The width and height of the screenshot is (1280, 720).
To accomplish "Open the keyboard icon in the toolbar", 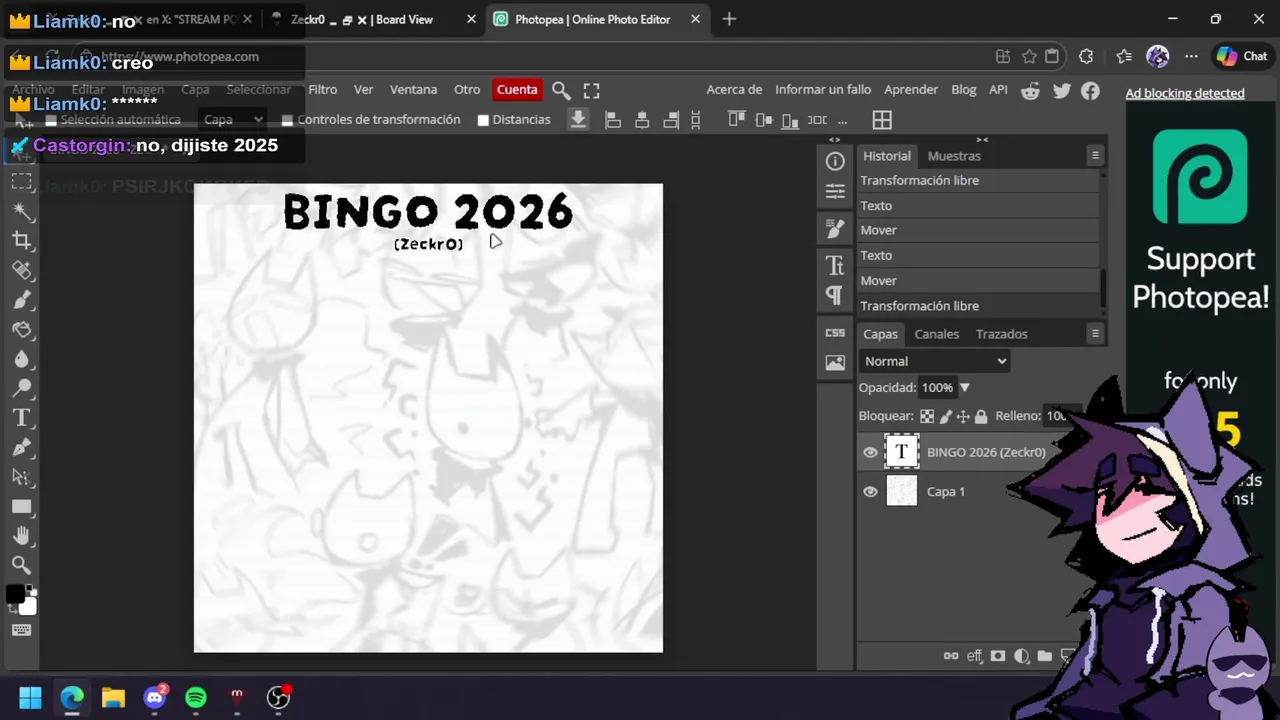I will click(x=21, y=630).
